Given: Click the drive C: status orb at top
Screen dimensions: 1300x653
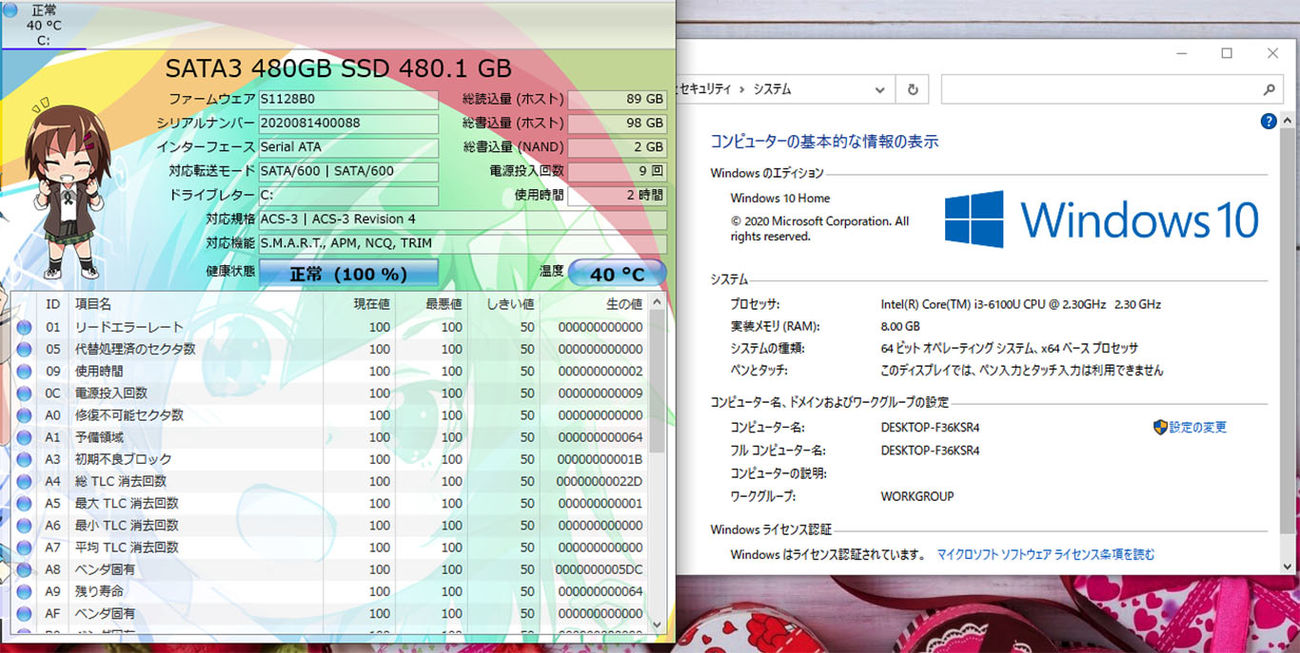Looking at the screenshot, I should tap(10, 10).
